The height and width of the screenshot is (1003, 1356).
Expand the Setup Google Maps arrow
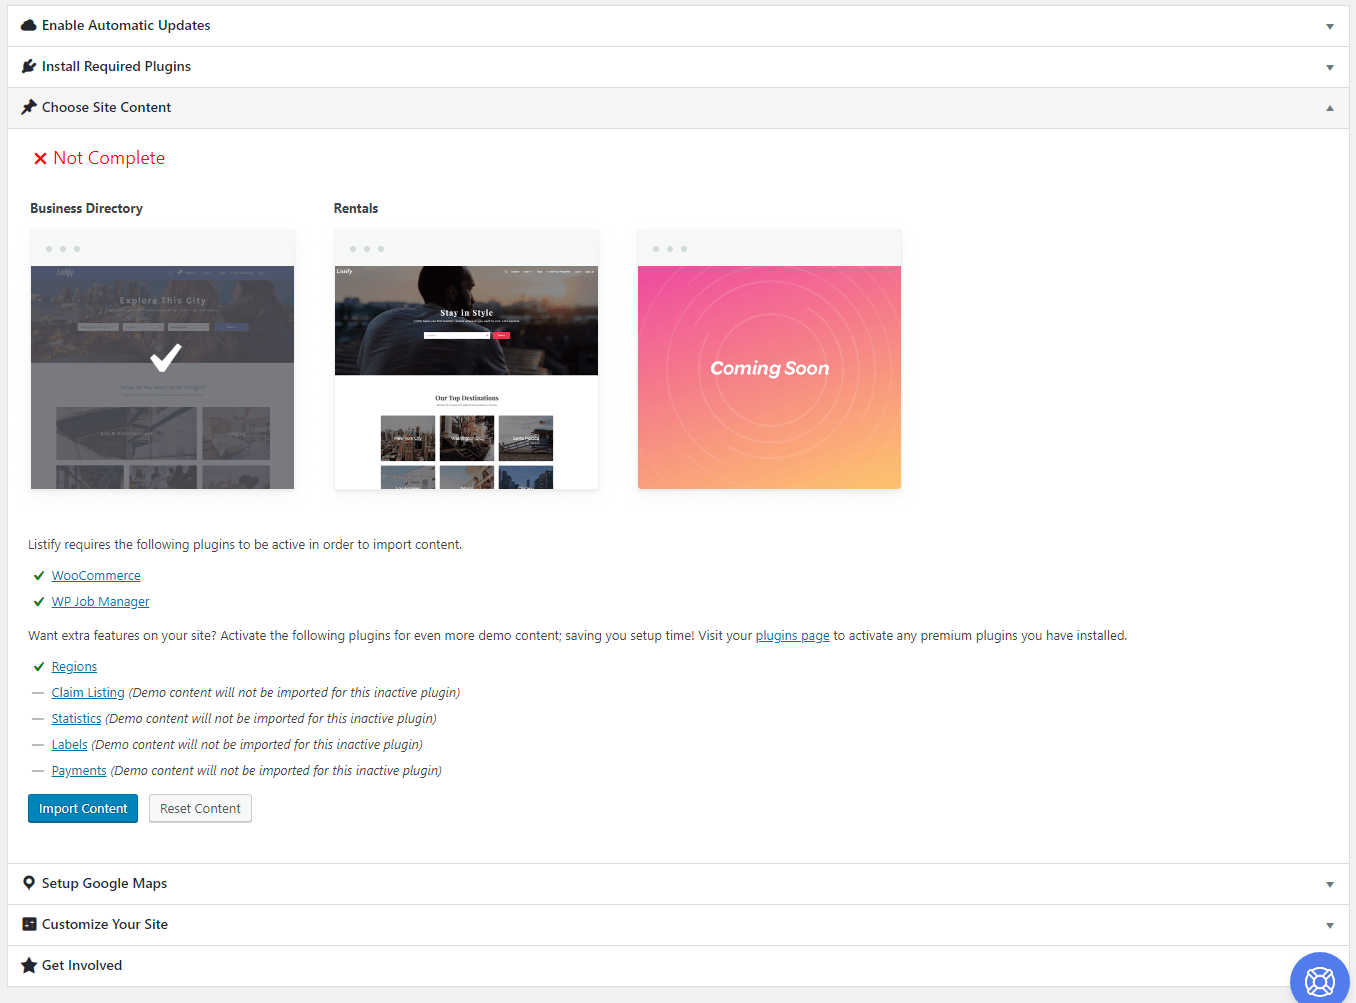1329,885
